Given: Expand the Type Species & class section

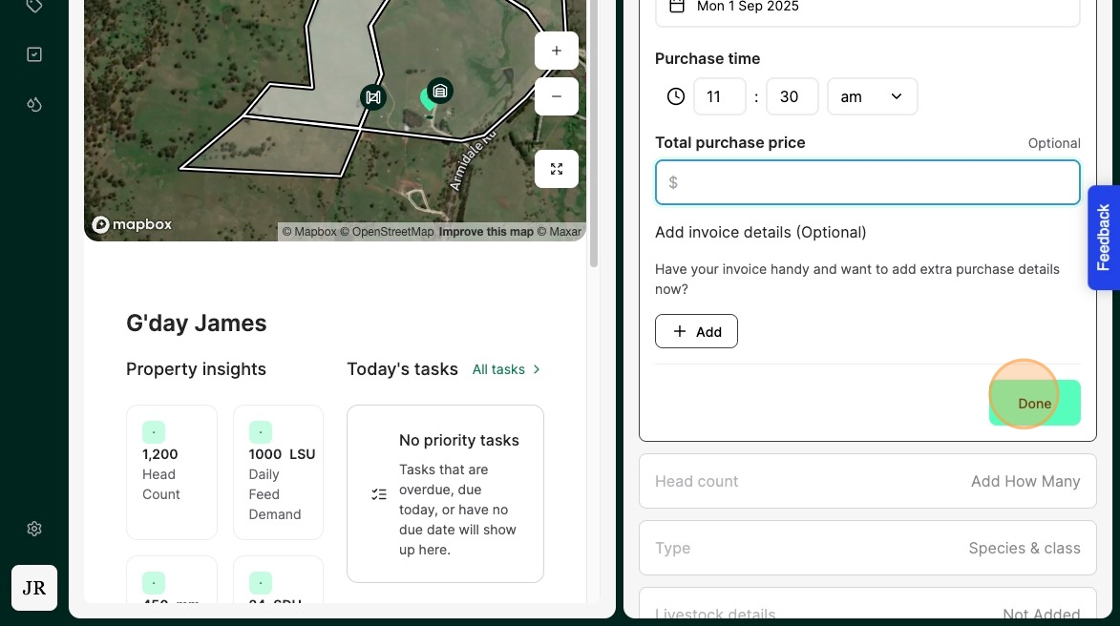Looking at the screenshot, I should point(867,548).
